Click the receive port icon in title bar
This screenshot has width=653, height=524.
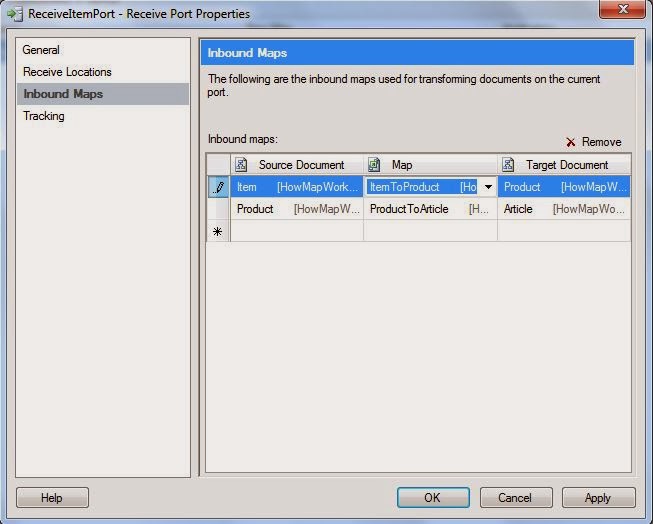coord(15,14)
